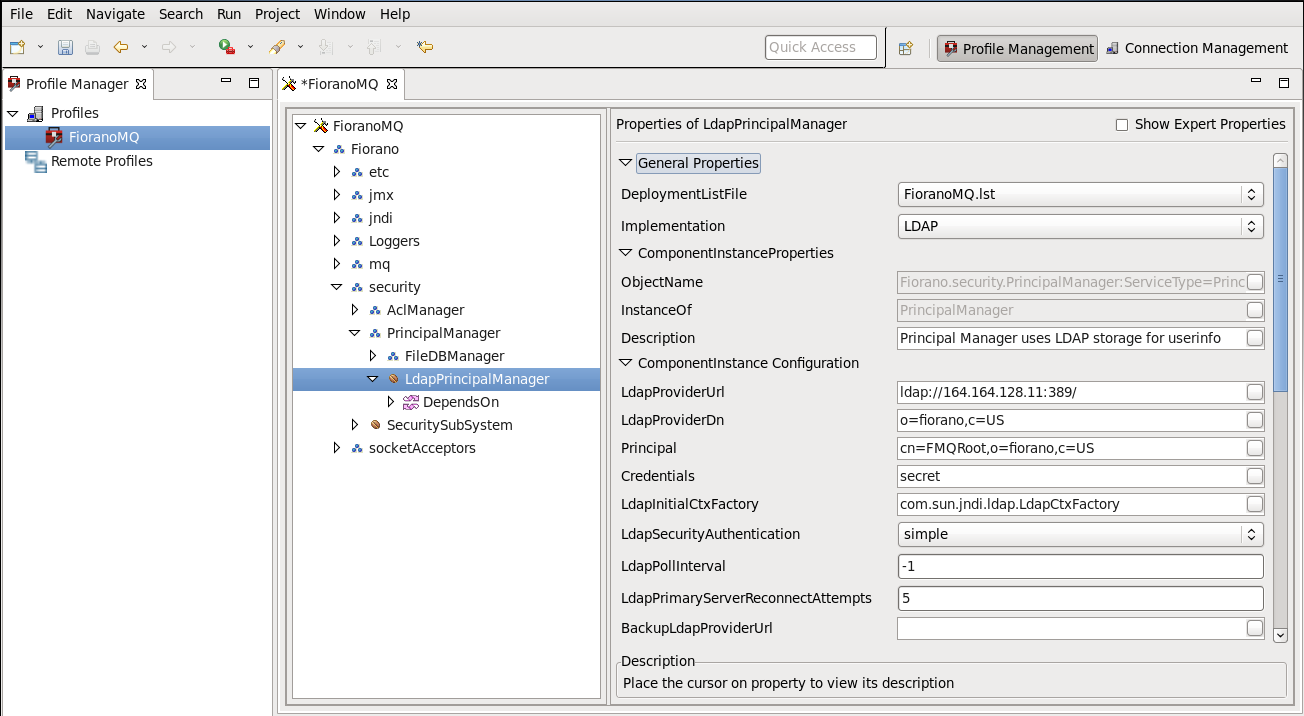The image size is (1304, 716).
Task: Click the DependsOn node icon
Action: pos(410,402)
